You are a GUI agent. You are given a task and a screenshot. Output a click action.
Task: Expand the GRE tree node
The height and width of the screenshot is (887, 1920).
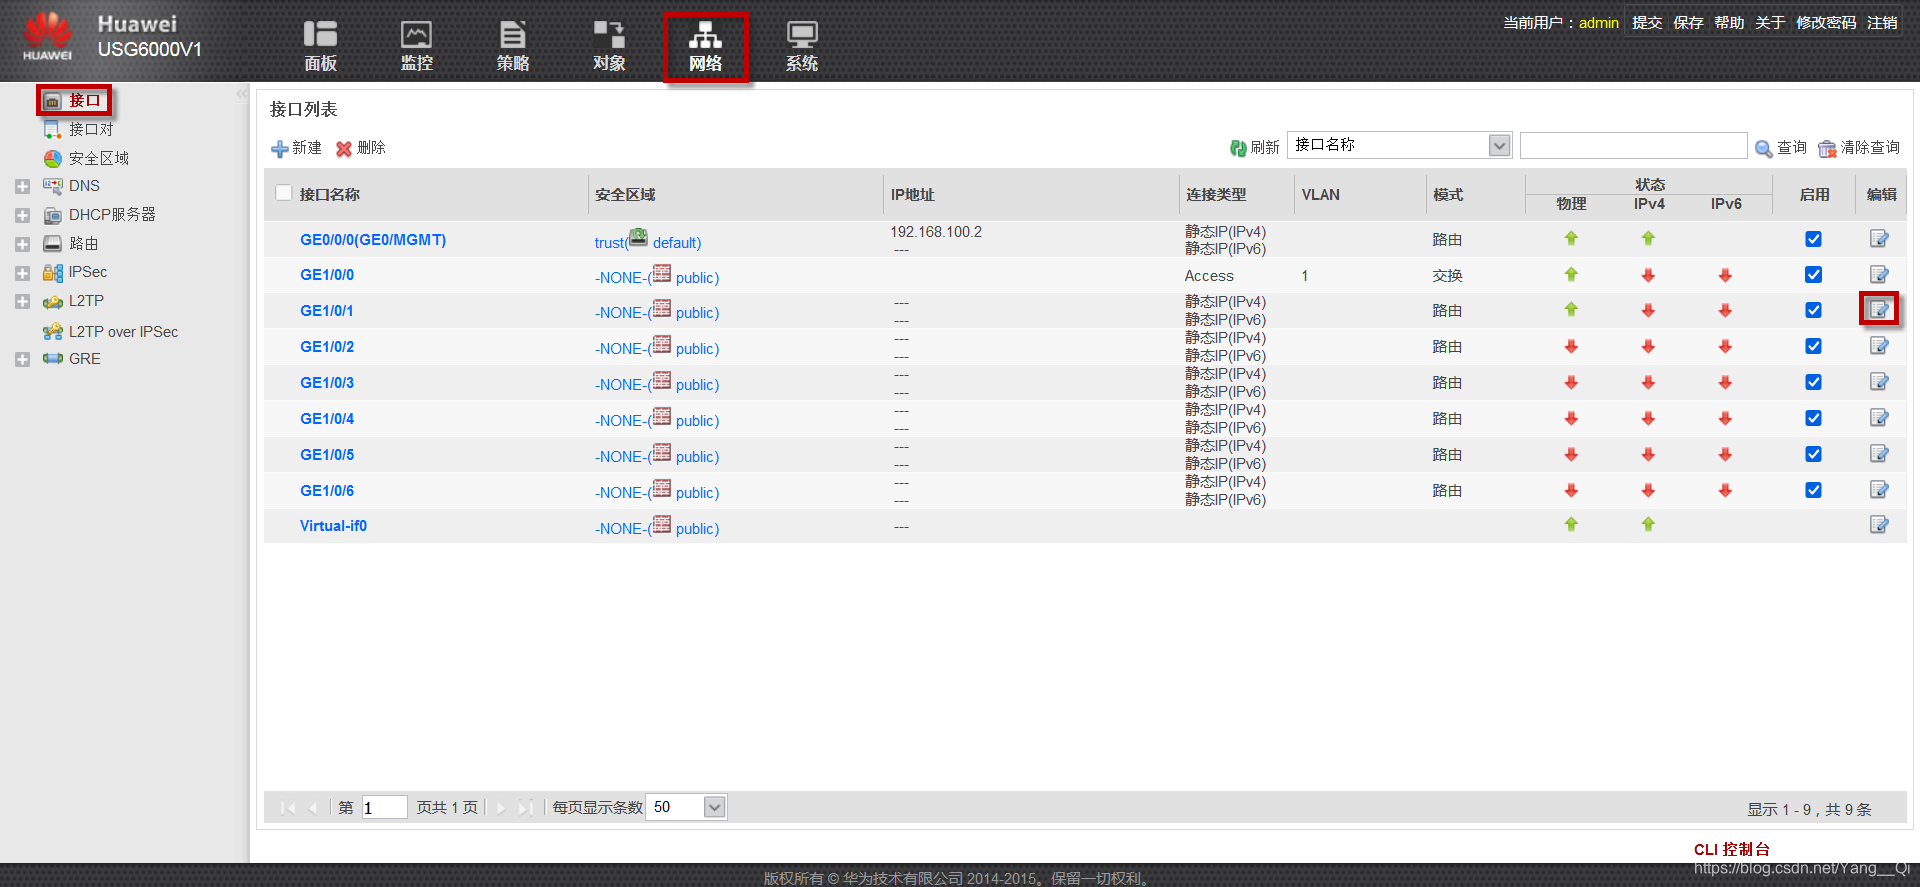(22, 359)
